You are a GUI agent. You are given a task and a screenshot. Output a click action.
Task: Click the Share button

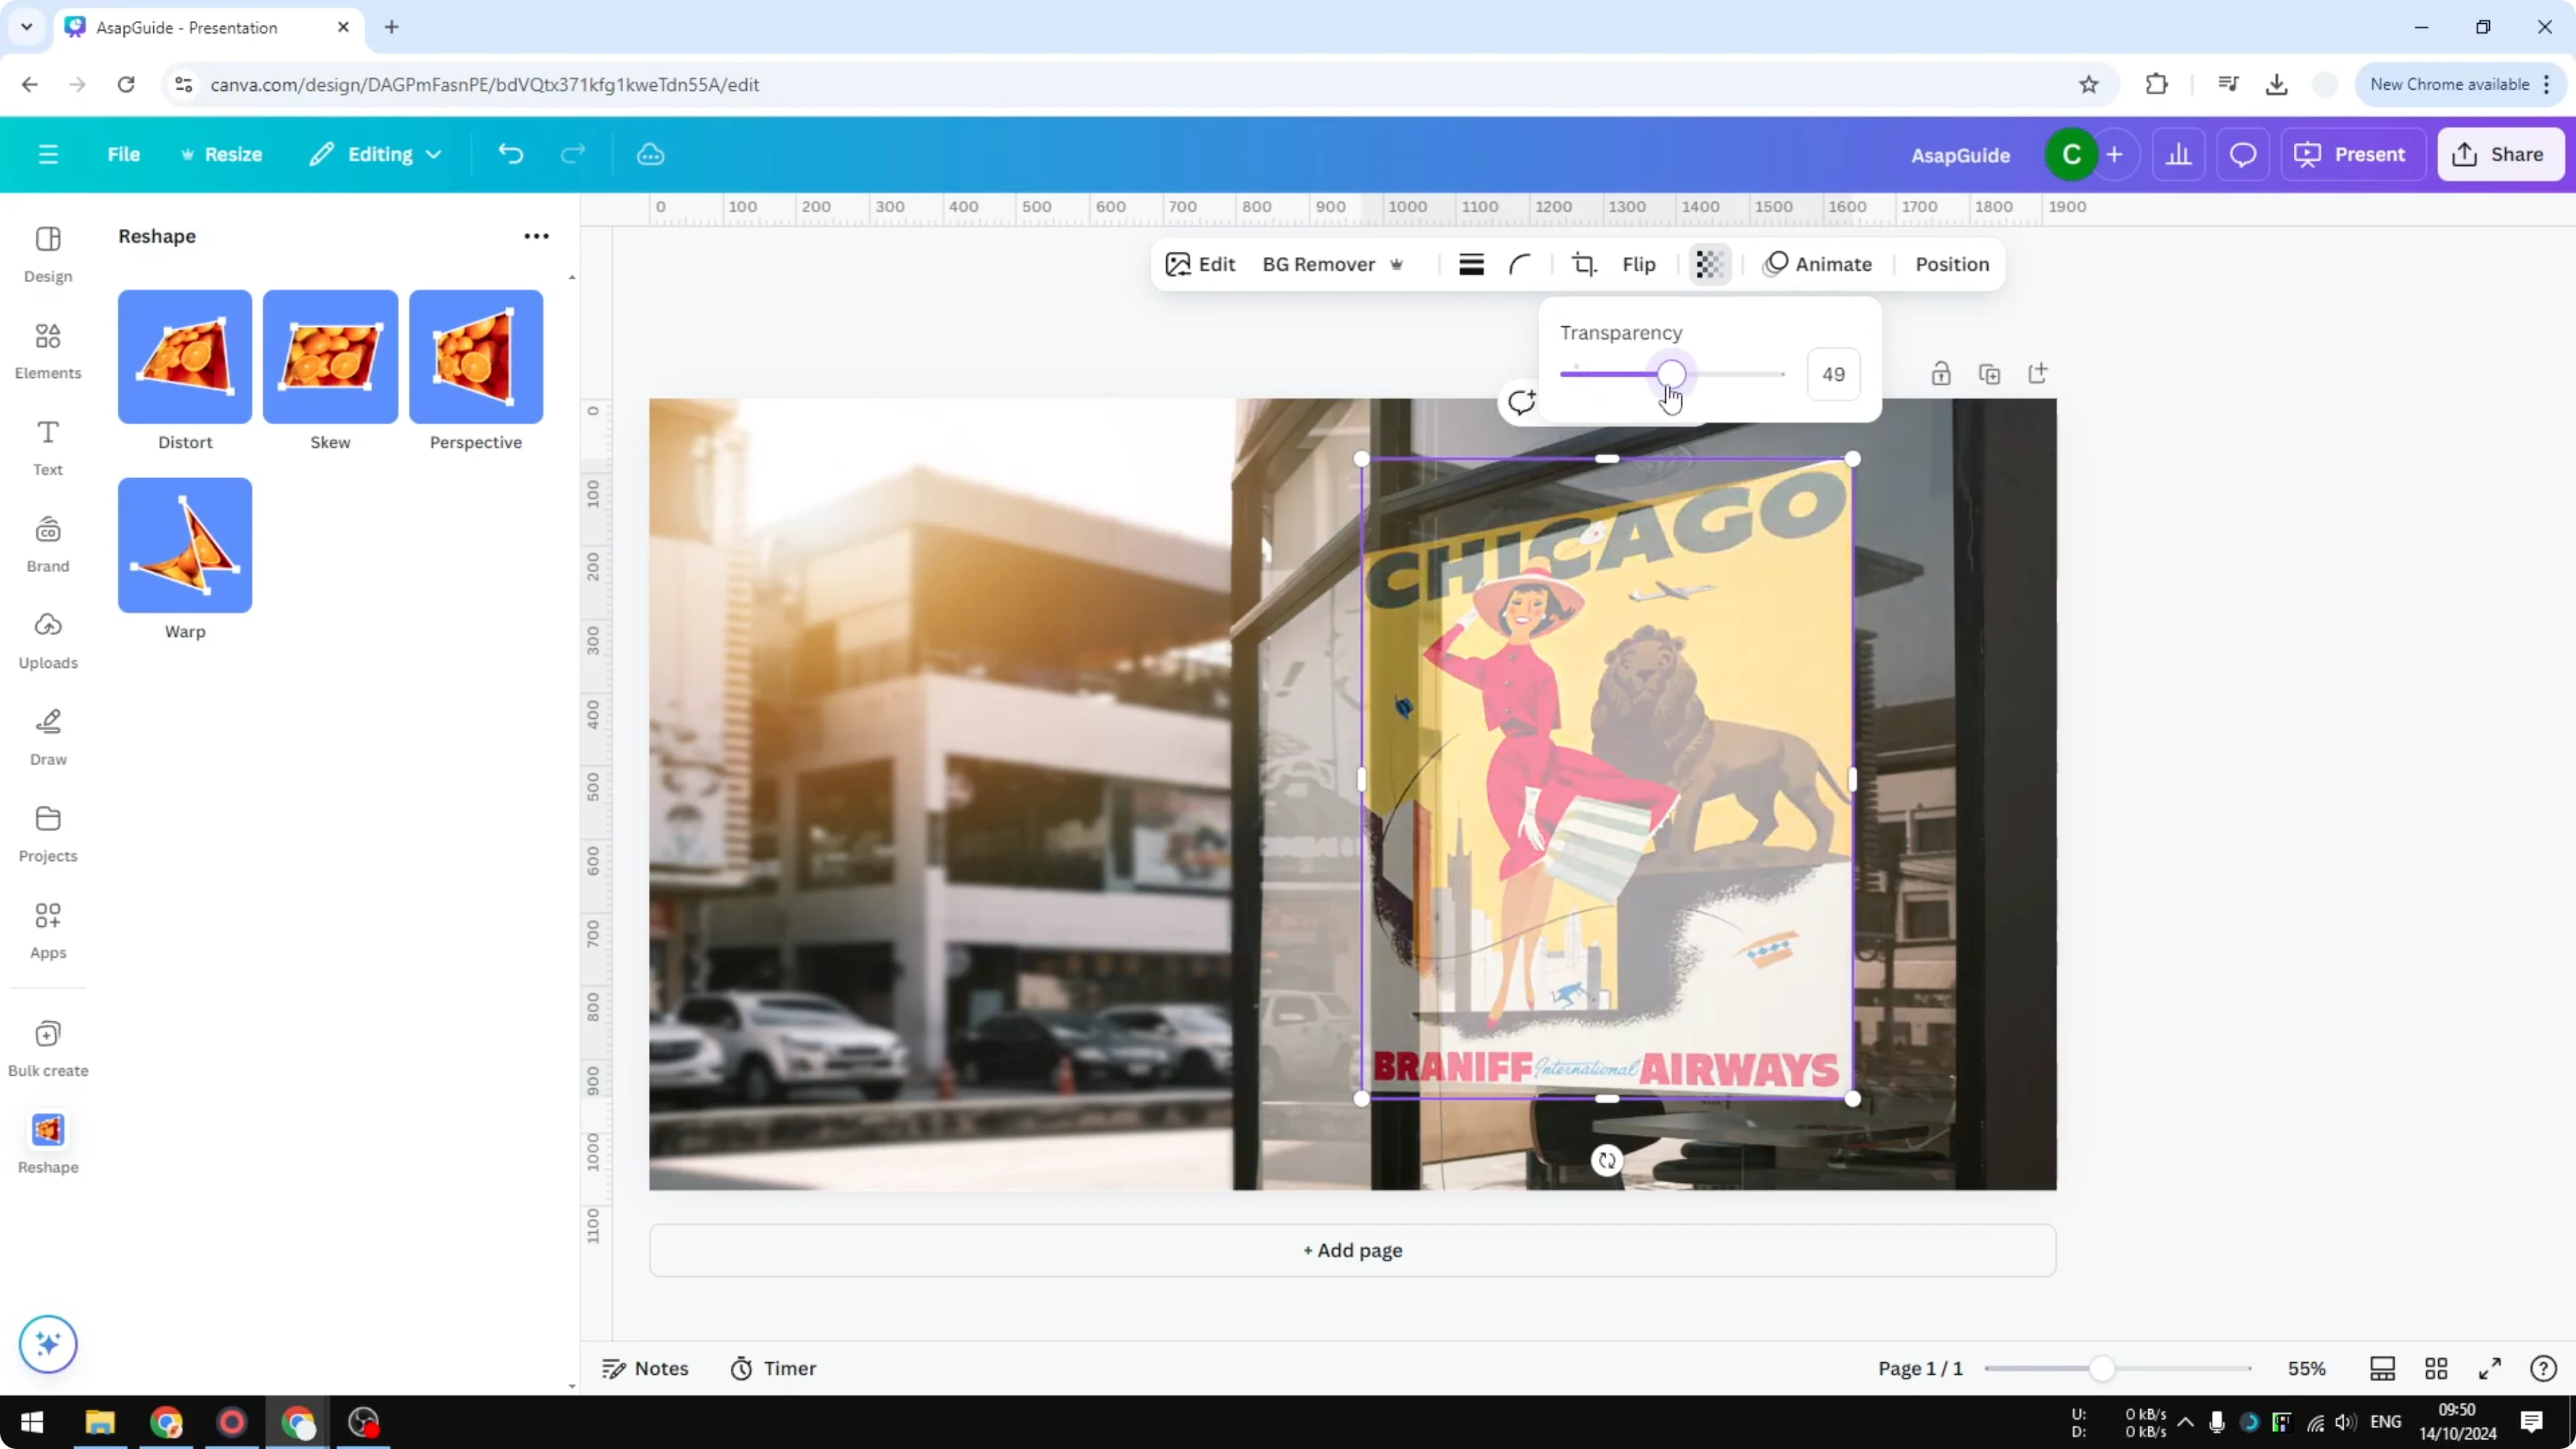pos(2501,154)
